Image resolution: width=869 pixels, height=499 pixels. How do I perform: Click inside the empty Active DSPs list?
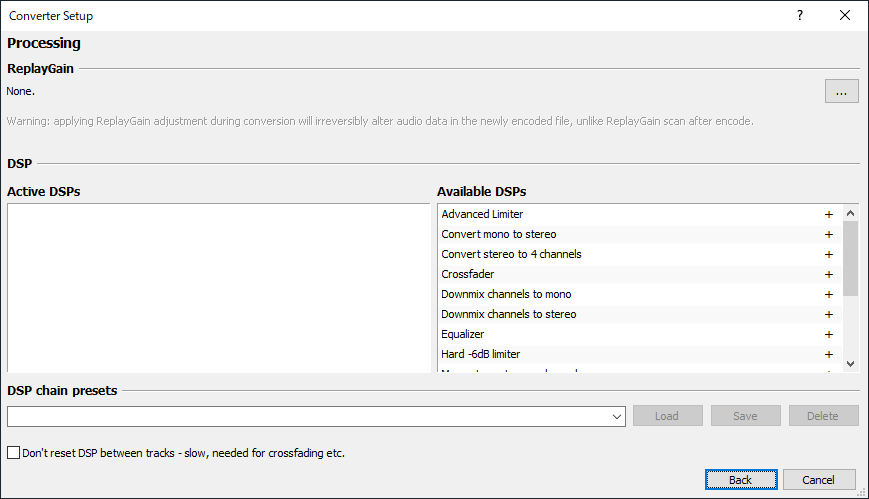click(218, 288)
